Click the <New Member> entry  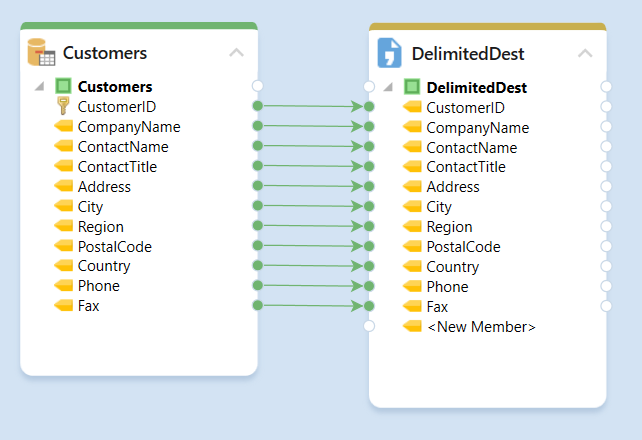481,327
